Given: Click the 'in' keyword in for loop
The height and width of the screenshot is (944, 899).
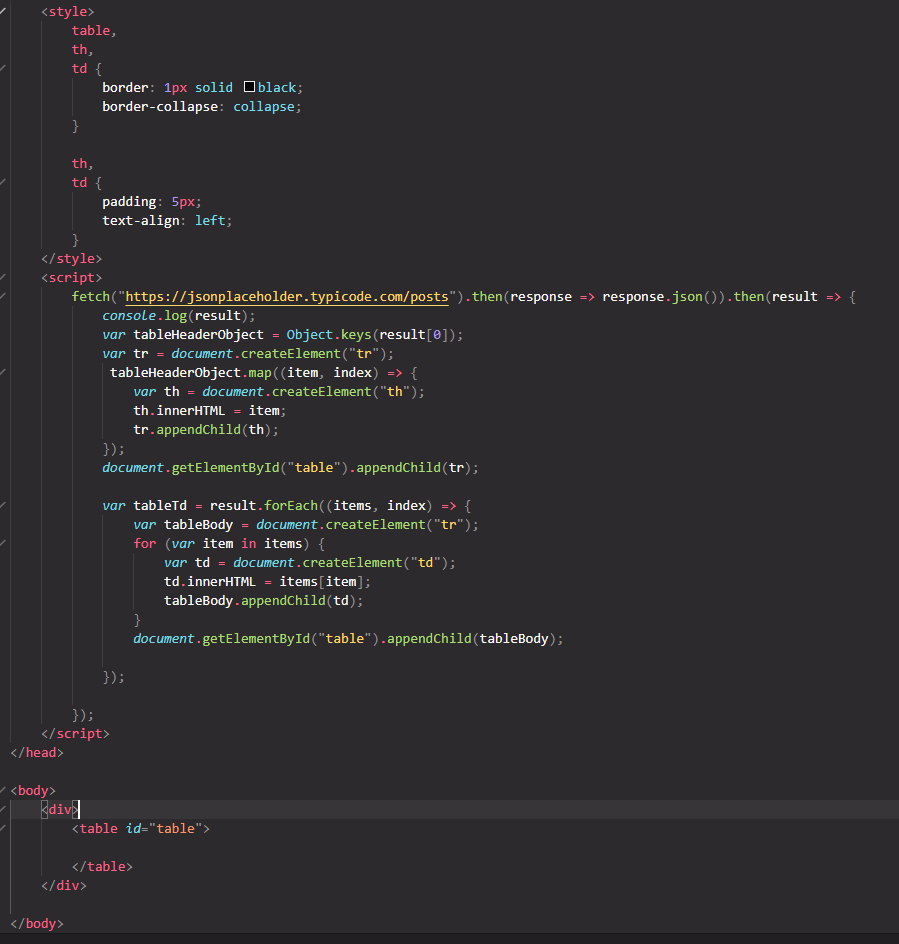Looking at the screenshot, I should click(249, 544).
